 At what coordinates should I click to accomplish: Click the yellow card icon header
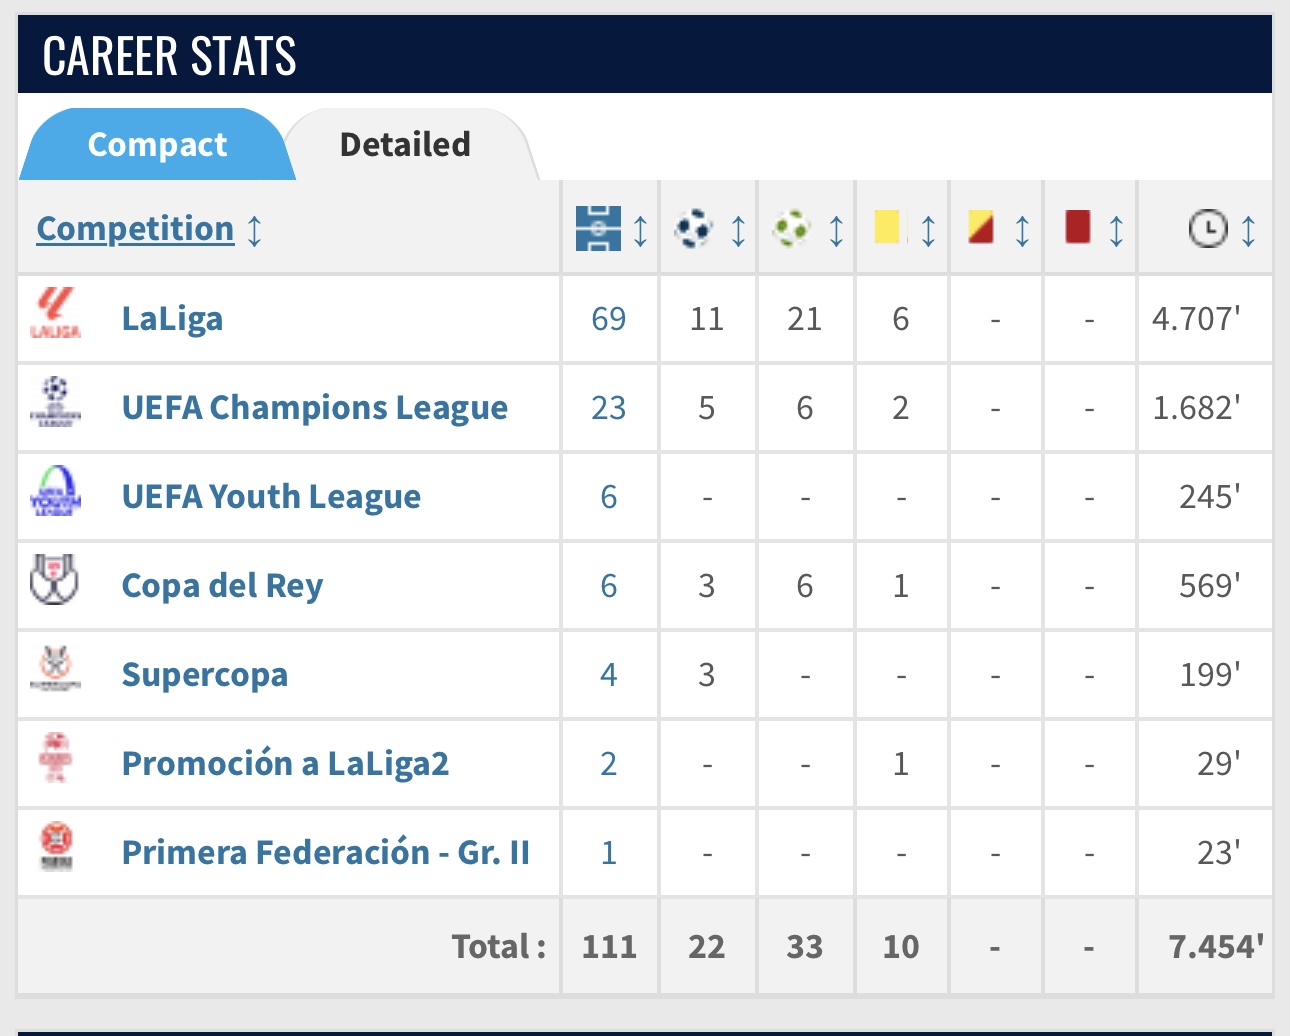pyautogui.click(x=887, y=227)
